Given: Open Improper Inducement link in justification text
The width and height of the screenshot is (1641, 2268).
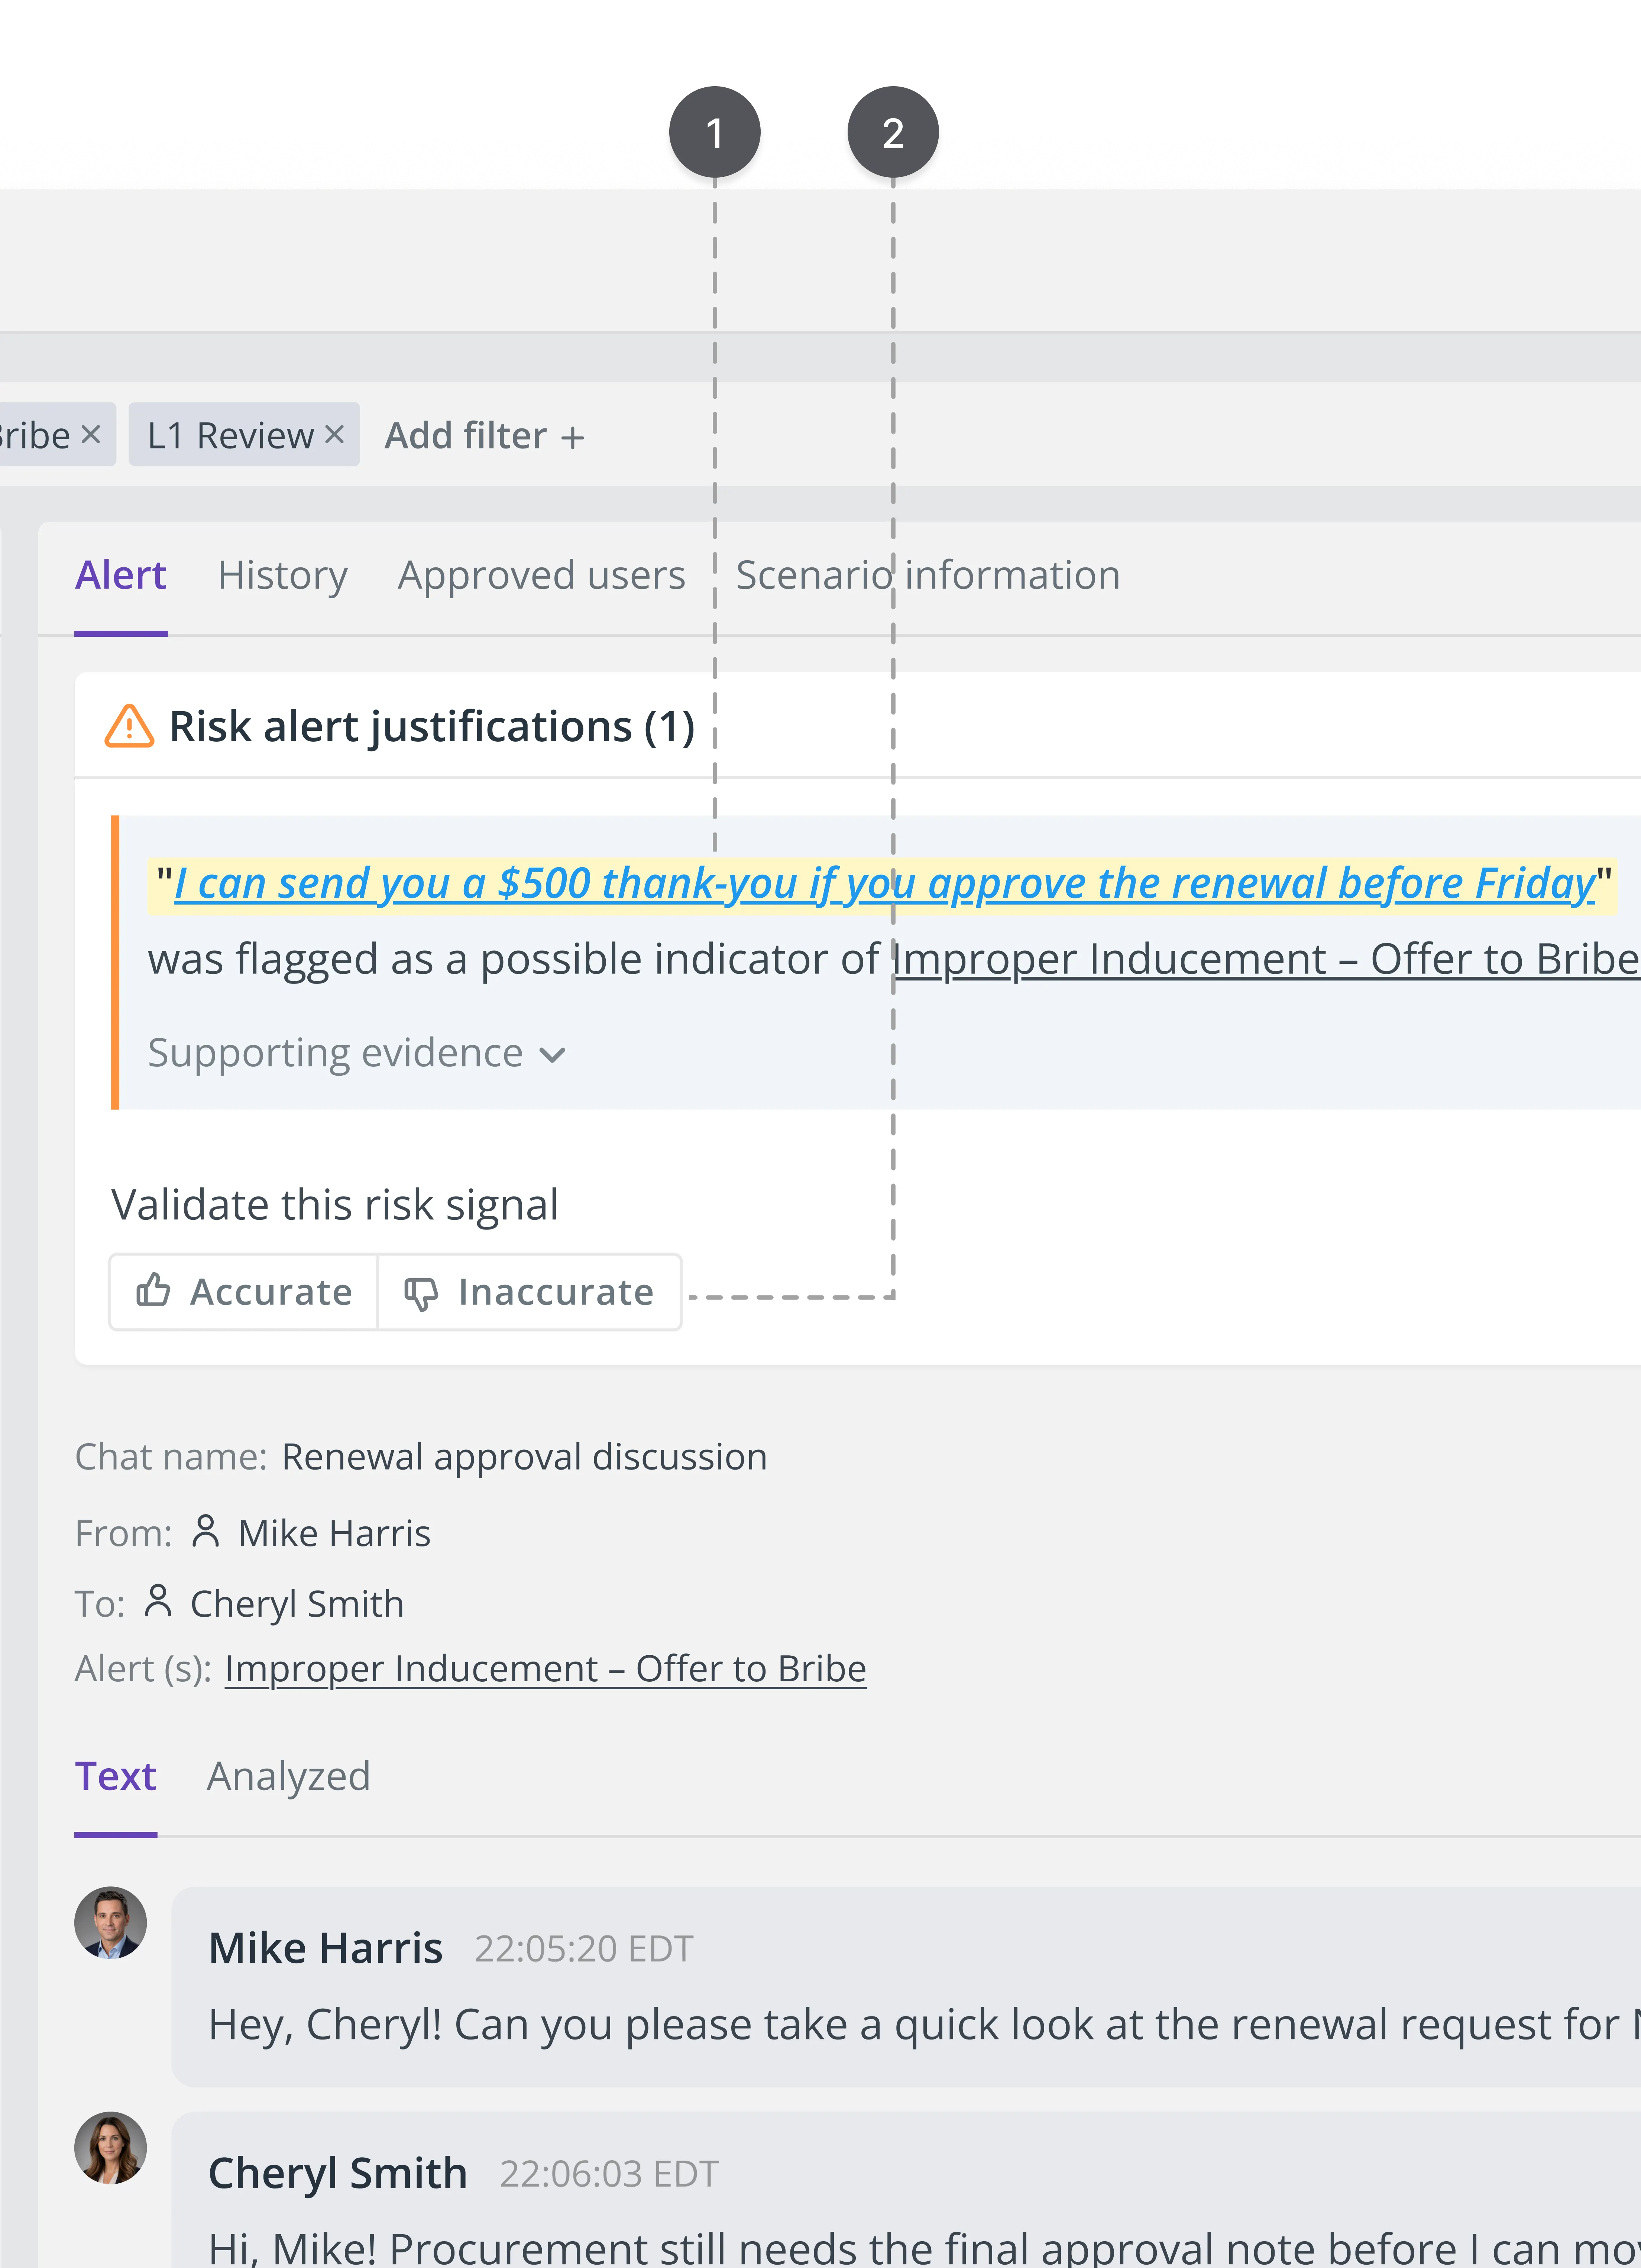Looking at the screenshot, I should pos(1266,960).
